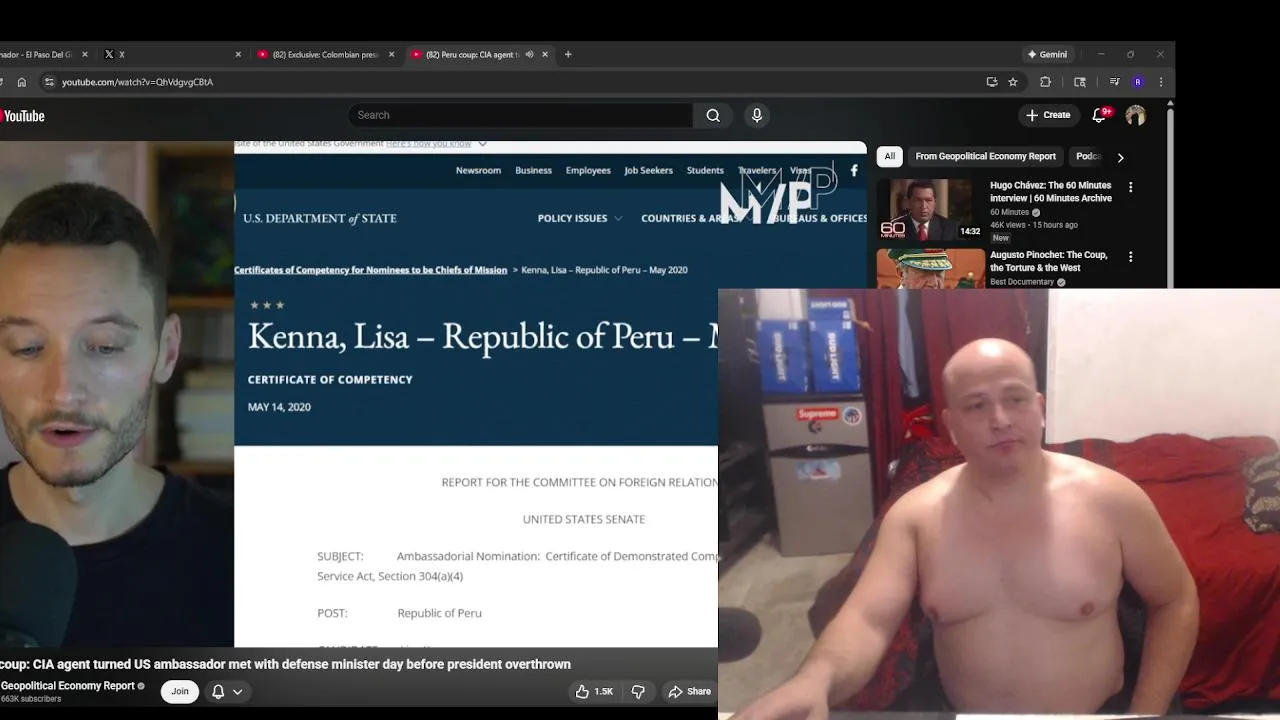Image resolution: width=1280 pixels, height=720 pixels.
Task: Open the media controls icon in toolbar
Action: (x=1115, y=82)
